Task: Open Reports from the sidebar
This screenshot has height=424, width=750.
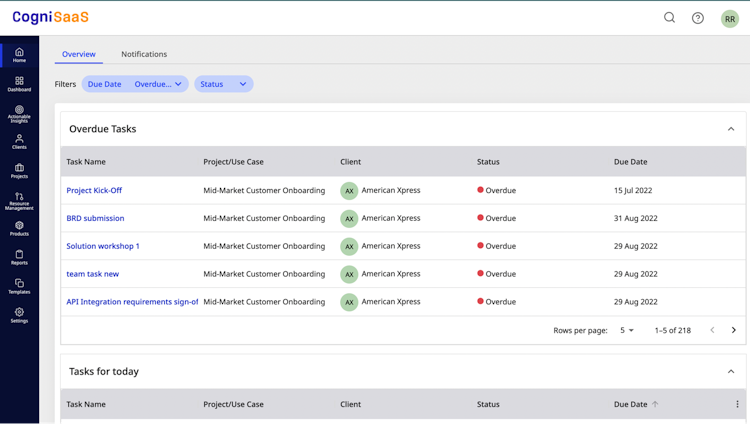Action: pyautogui.click(x=19, y=257)
